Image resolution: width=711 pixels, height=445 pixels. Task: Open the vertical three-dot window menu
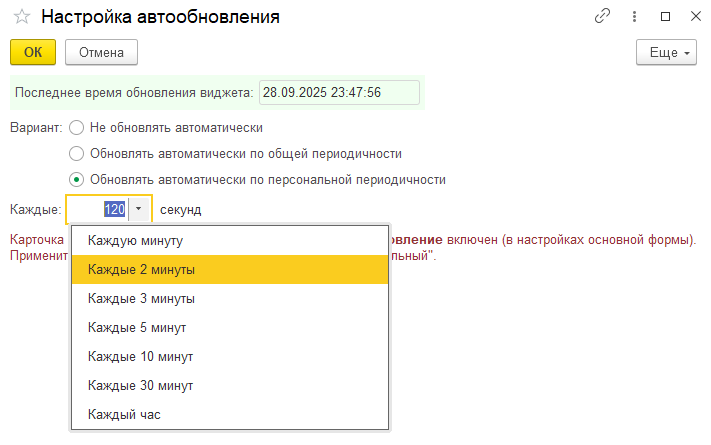tap(634, 17)
